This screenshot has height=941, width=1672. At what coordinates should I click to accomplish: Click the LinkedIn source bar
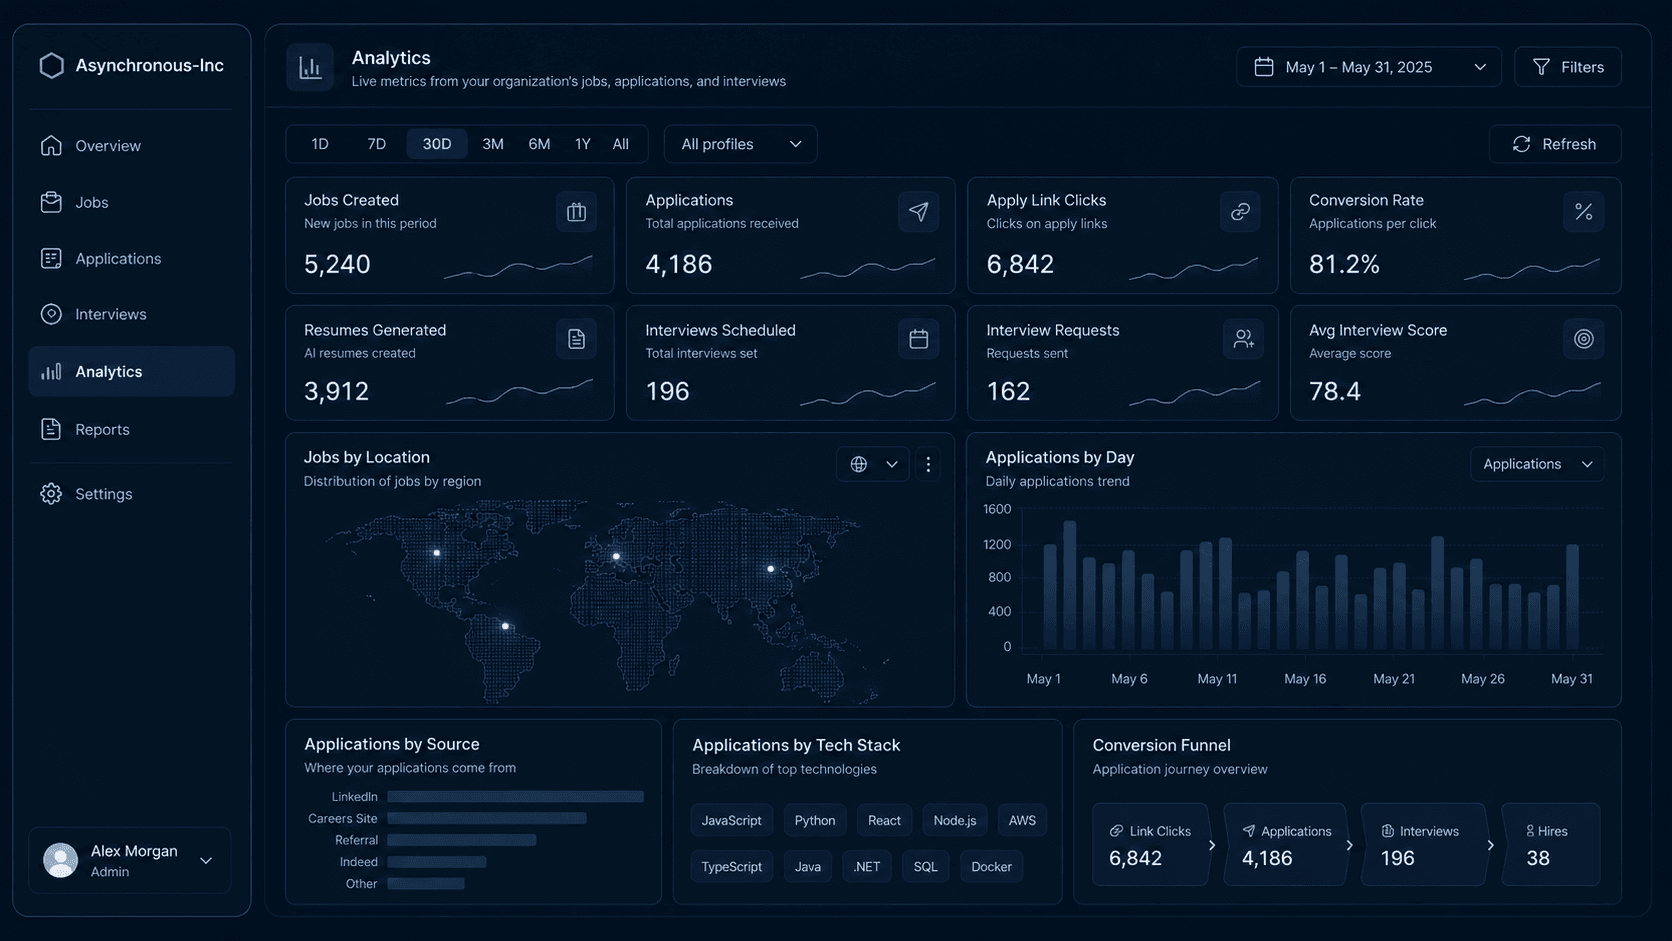point(515,797)
